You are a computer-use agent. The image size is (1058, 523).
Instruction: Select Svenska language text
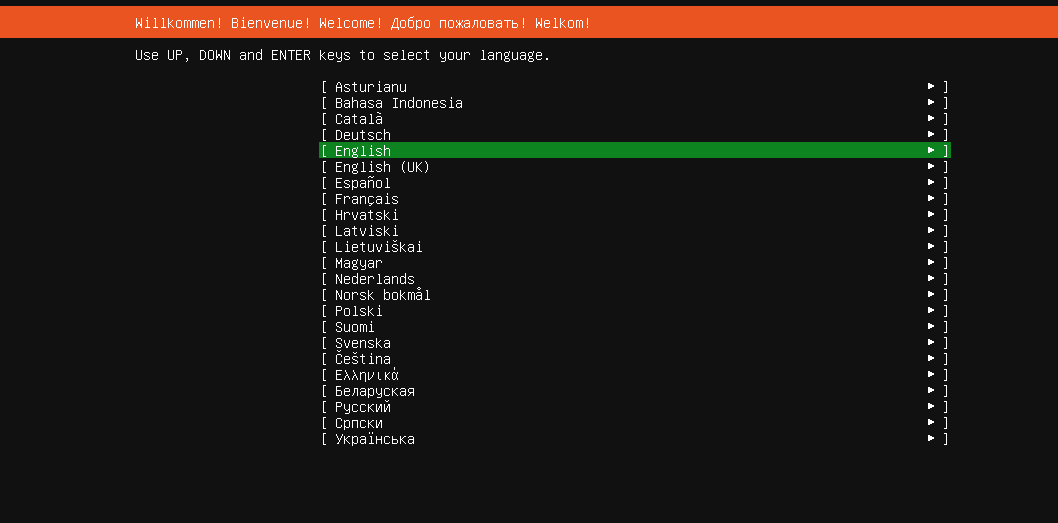point(362,343)
